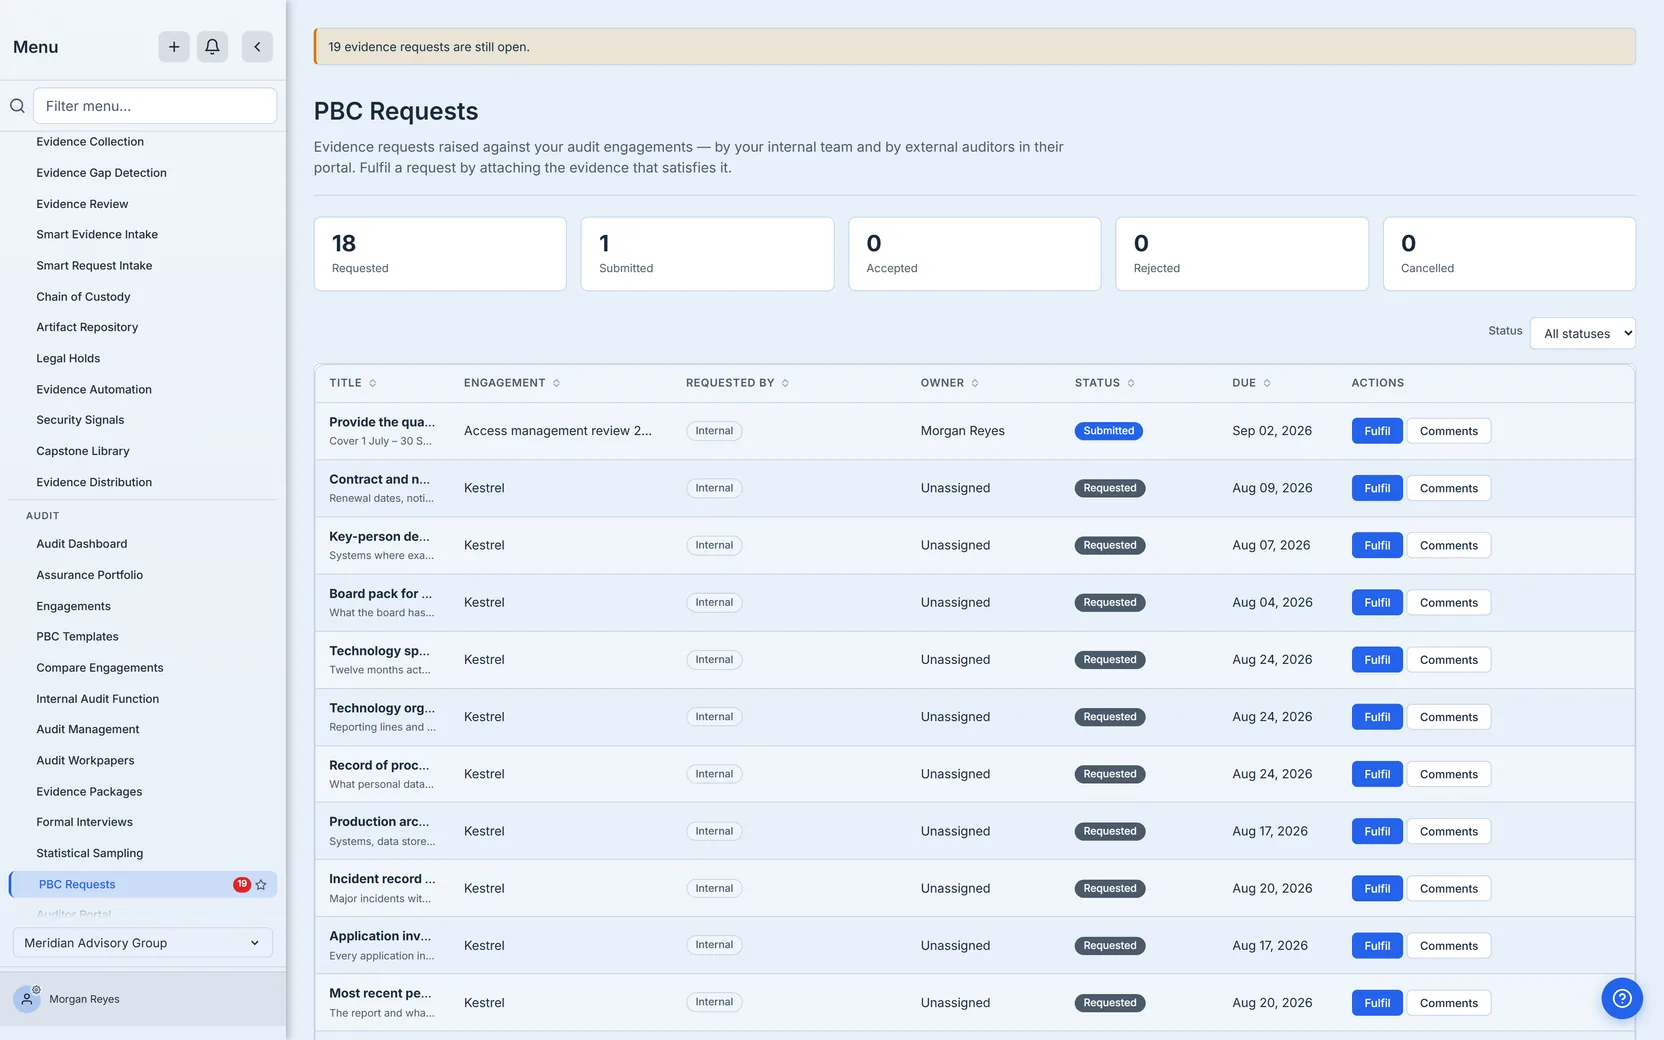Click the 18 Requested summary card
1664x1040 pixels.
pos(440,254)
